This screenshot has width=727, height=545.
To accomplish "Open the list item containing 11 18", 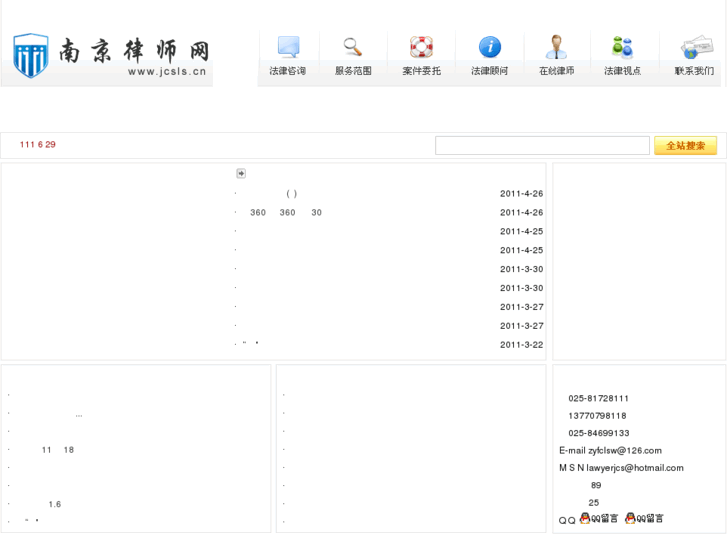I will tap(57, 450).
